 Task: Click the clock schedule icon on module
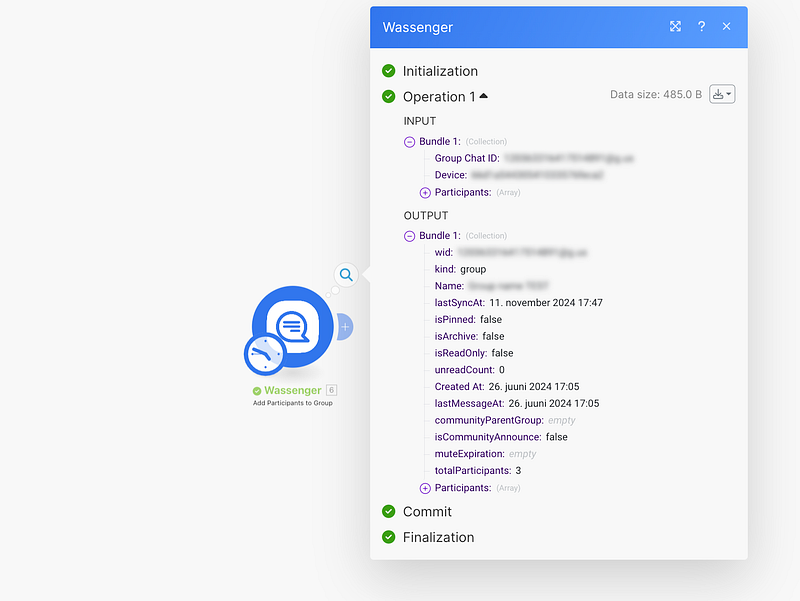click(x=265, y=355)
